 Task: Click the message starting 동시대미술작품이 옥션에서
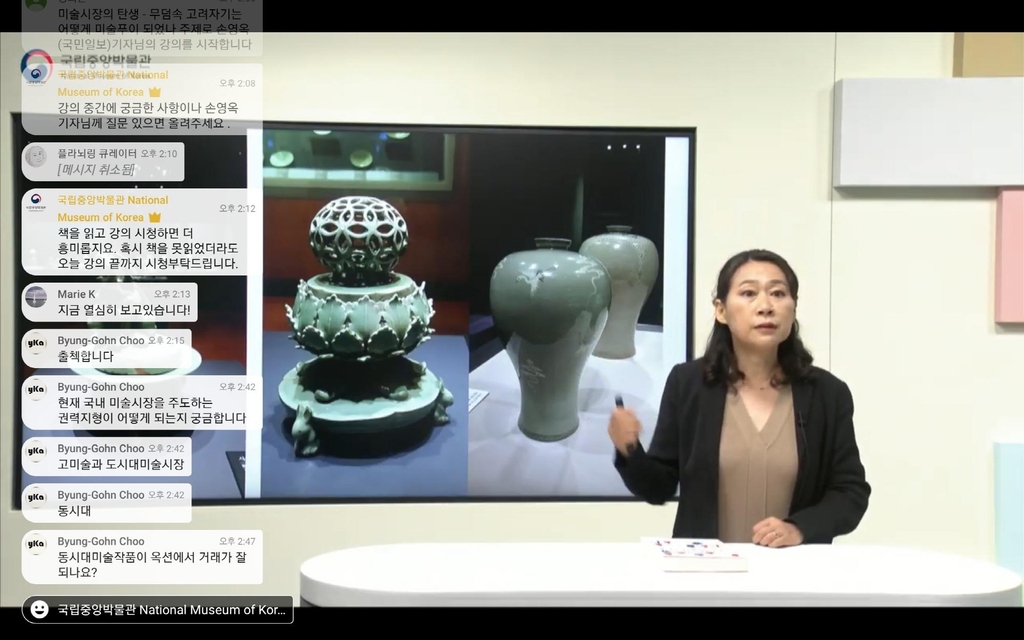(x=152, y=564)
